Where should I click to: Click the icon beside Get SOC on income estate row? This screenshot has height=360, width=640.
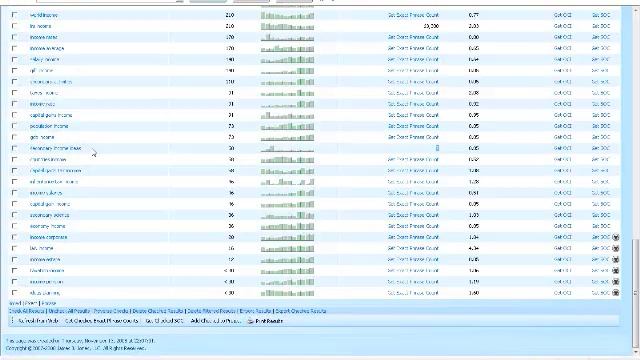tap(616, 259)
